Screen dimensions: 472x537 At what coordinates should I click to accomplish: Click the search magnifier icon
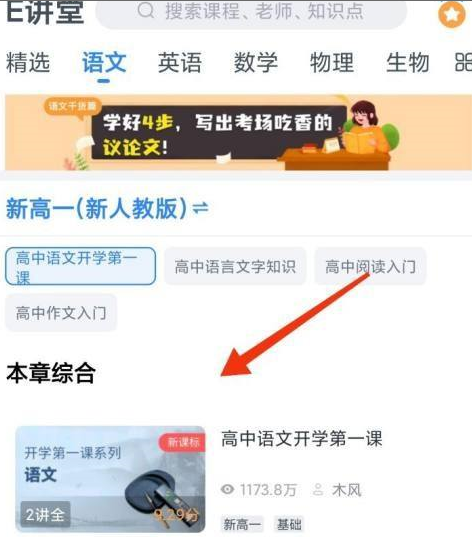(x=146, y=10)
